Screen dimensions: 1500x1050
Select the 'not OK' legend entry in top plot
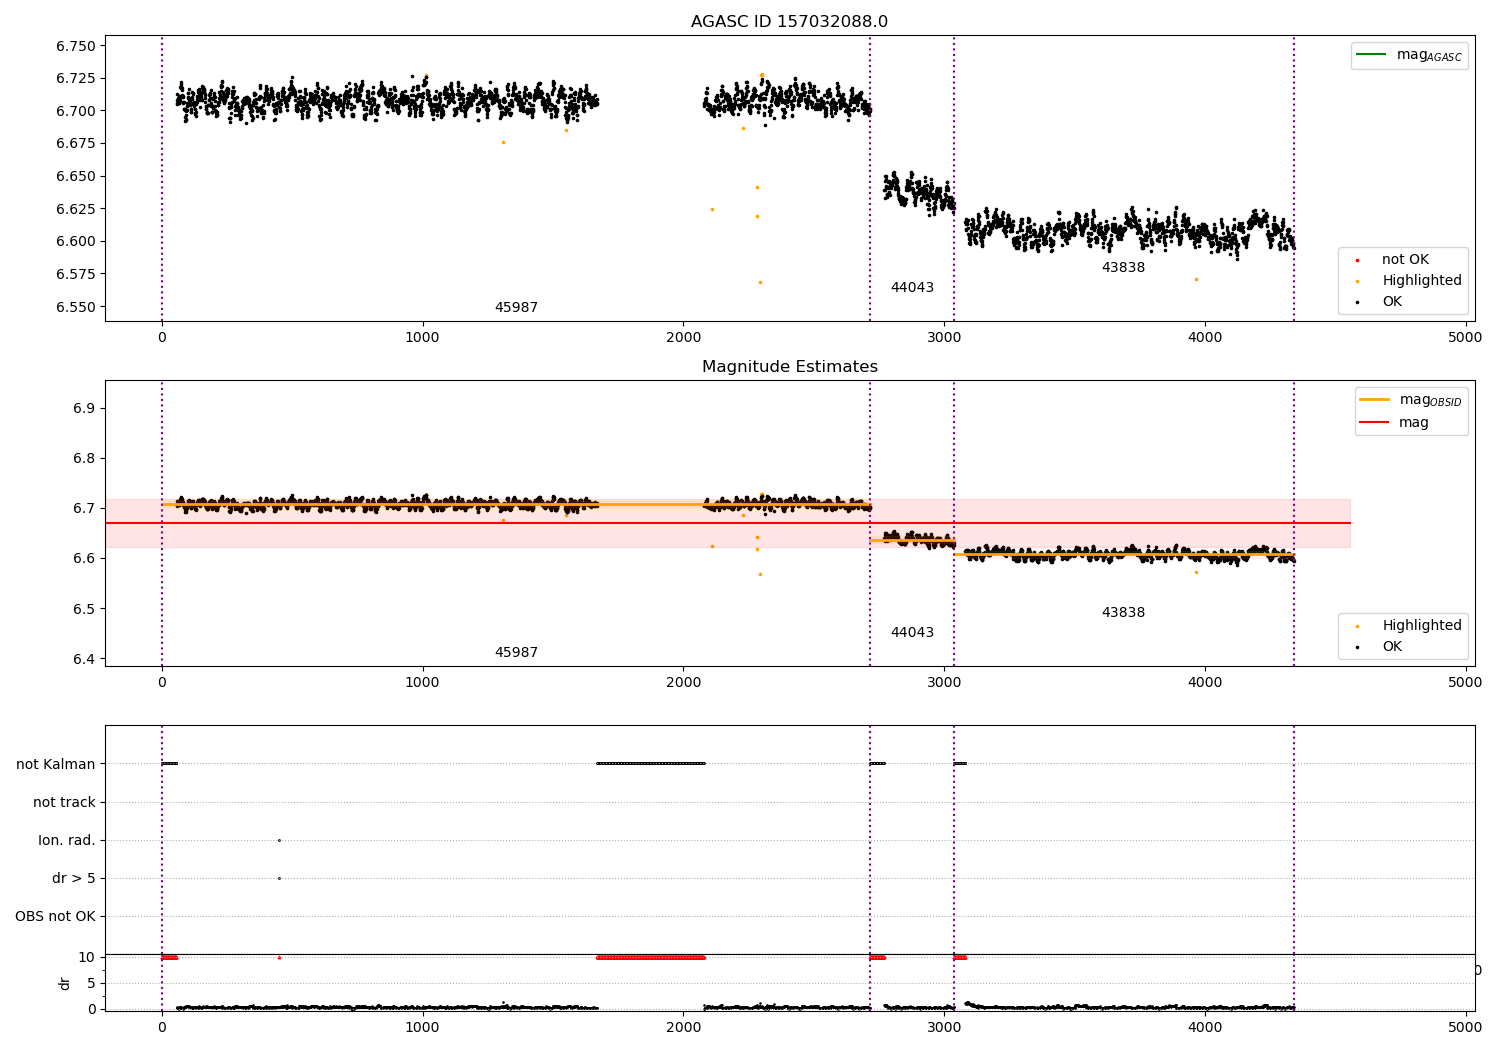click(1405, 260)
